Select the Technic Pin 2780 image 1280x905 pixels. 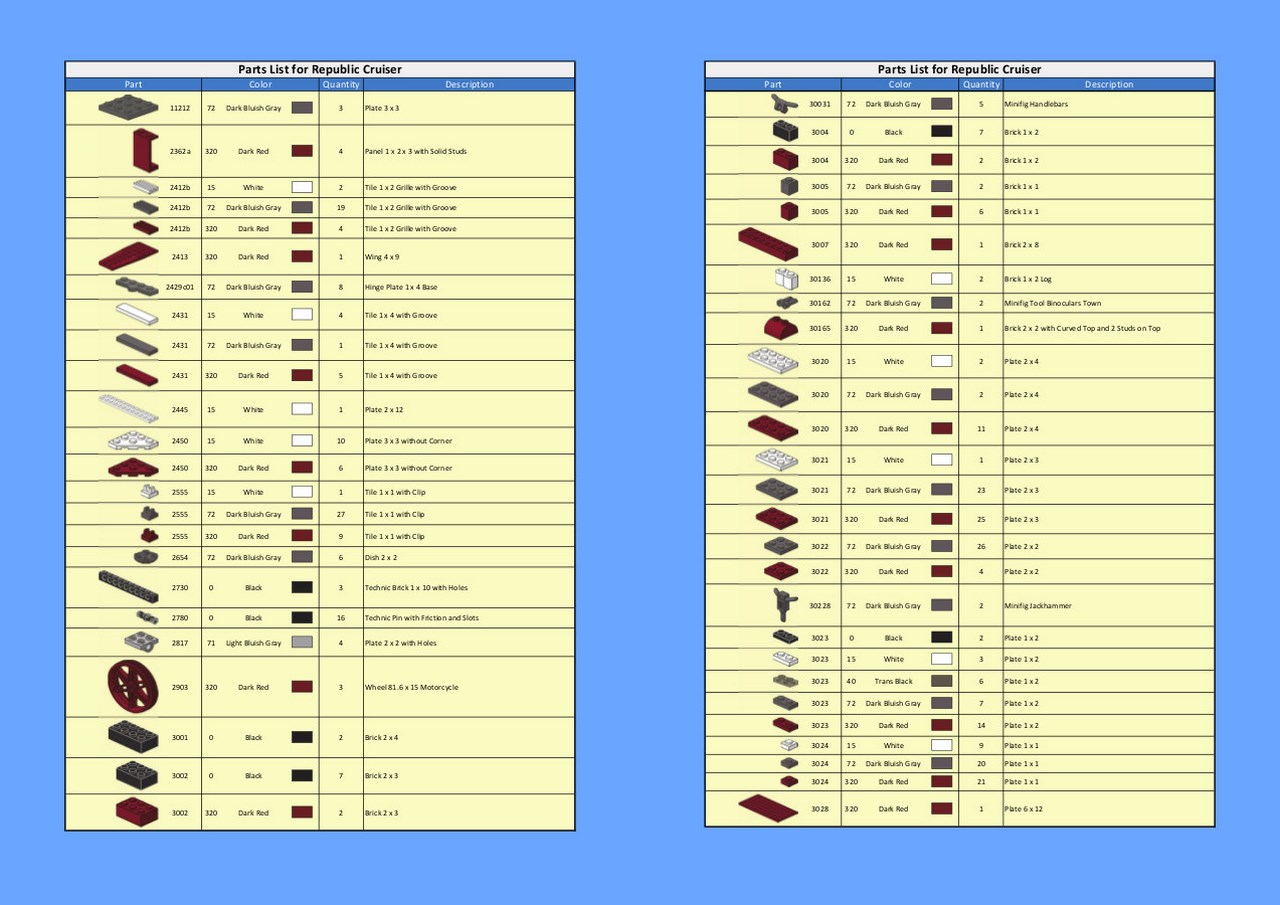[x=148, y=618]
